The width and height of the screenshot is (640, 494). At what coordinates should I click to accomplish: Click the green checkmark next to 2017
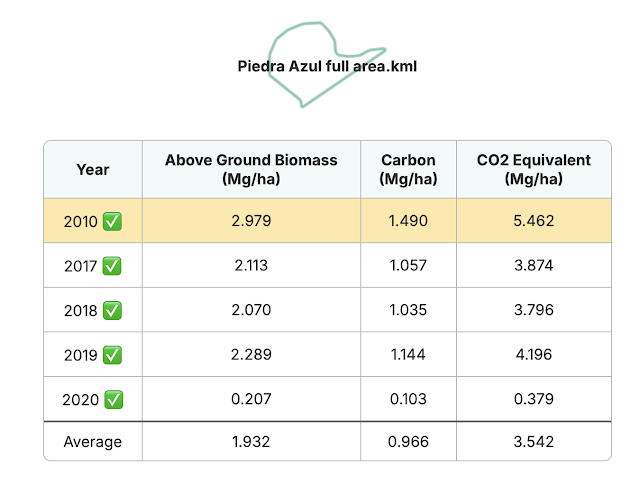112,266
